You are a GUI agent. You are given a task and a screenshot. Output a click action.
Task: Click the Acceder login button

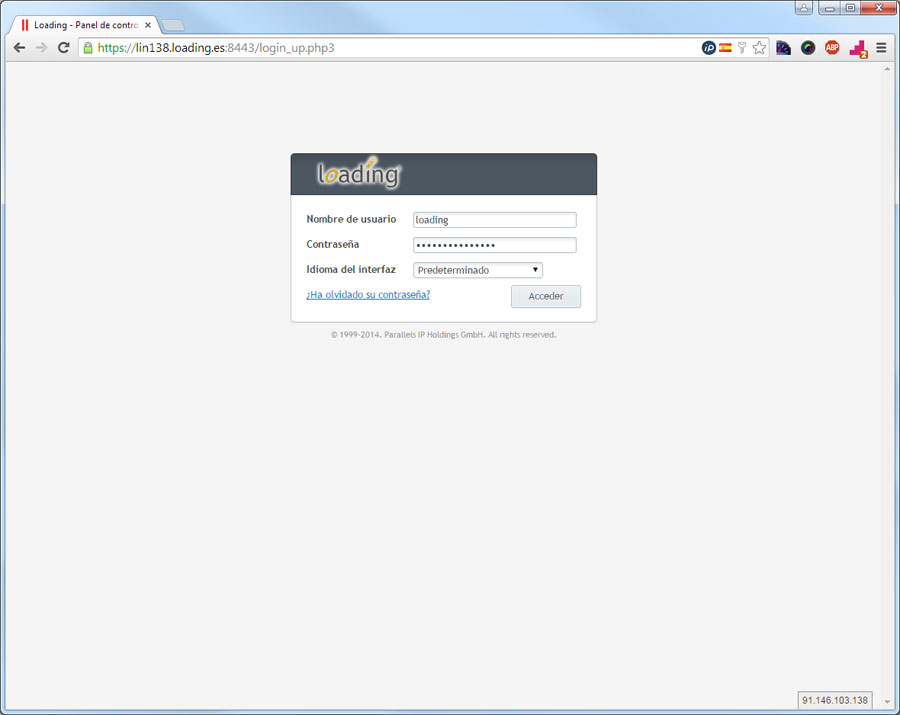(546, 296)
